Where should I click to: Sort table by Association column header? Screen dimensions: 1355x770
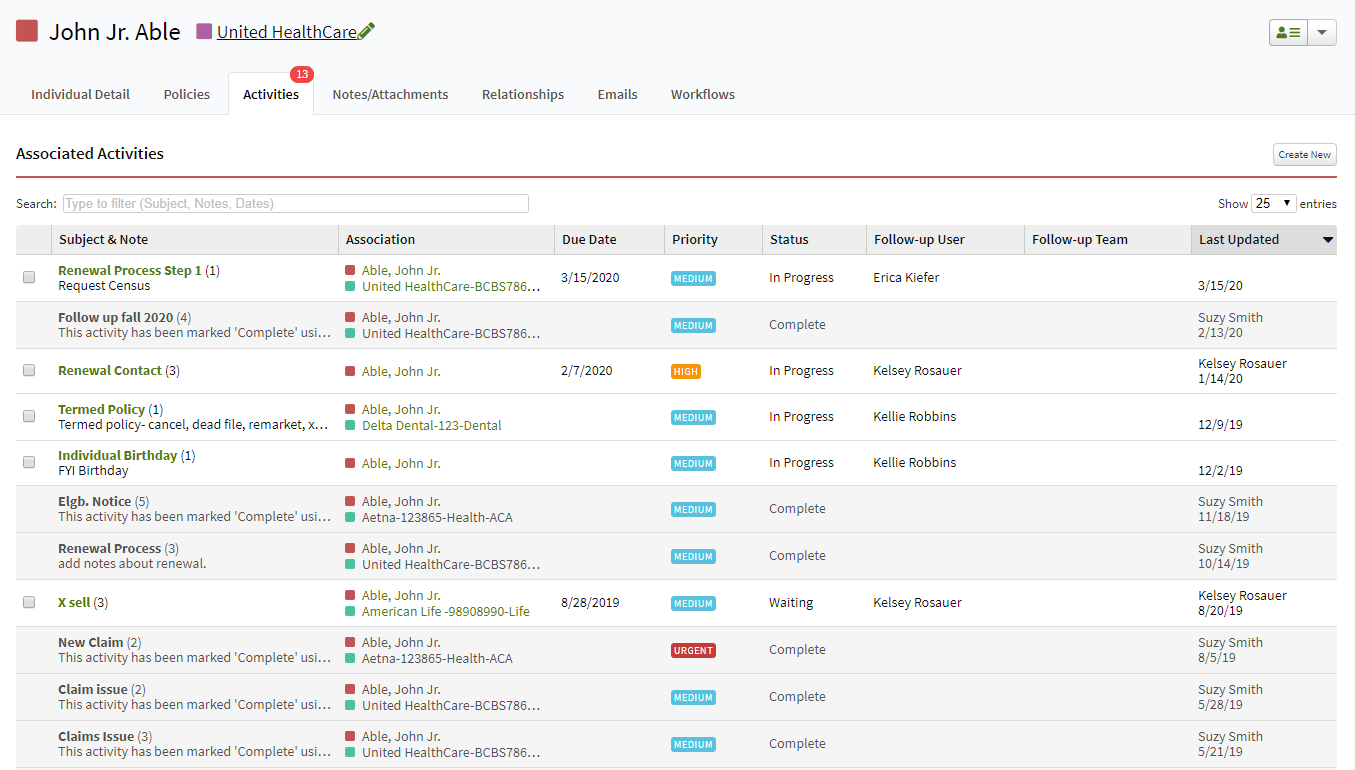click(x=446, y=239)
